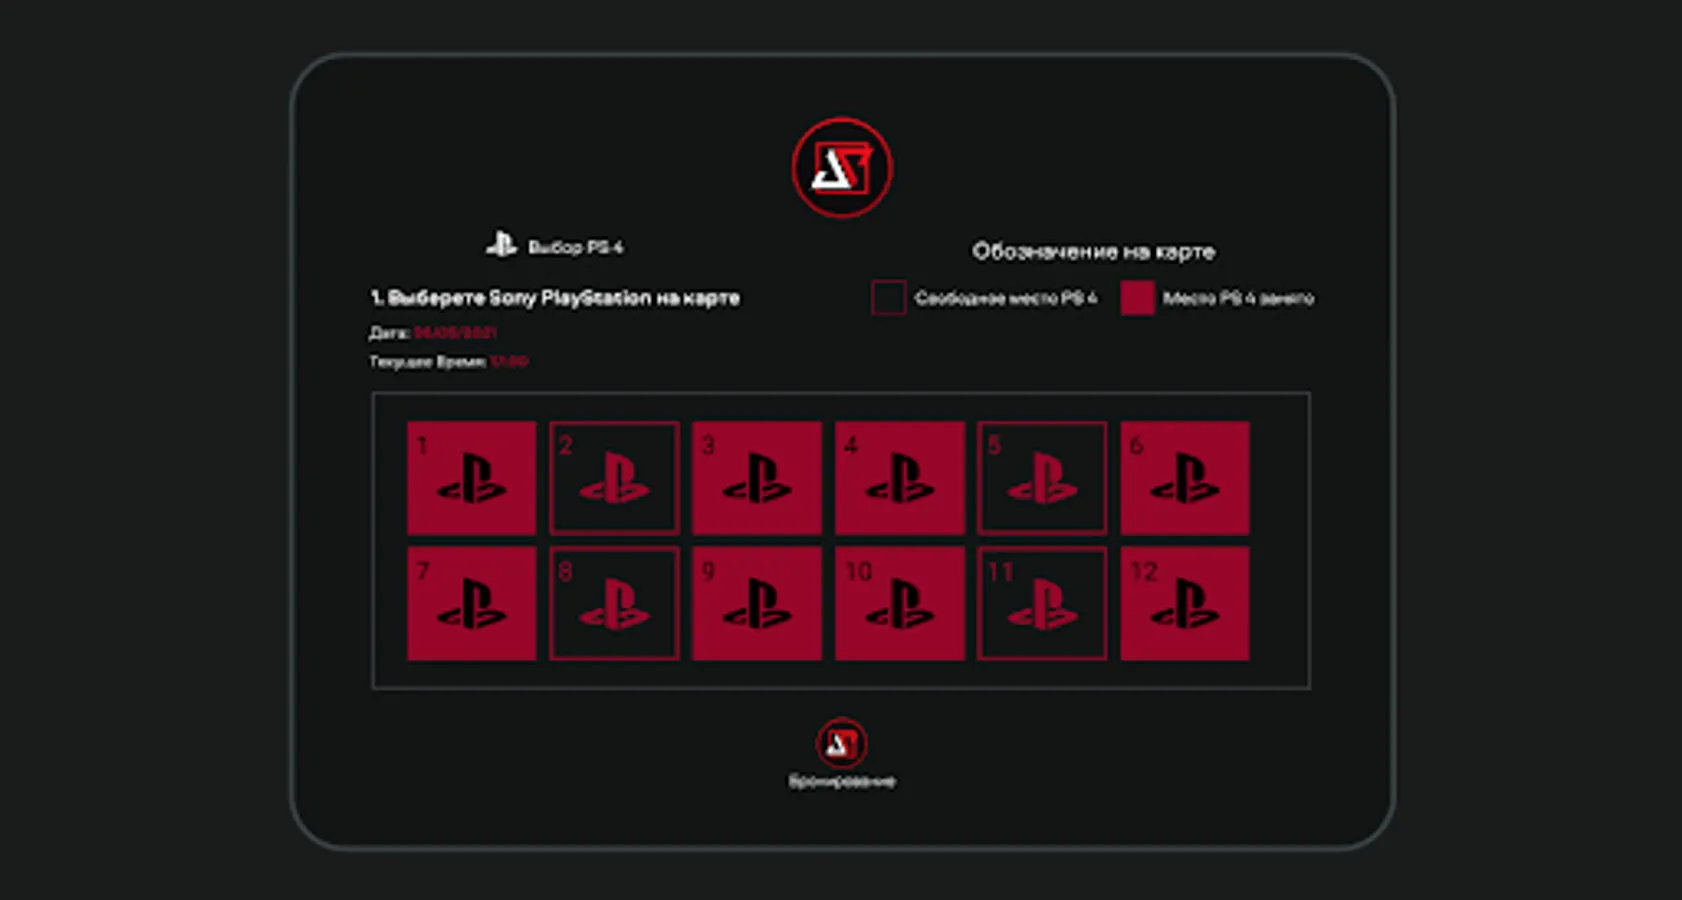This screenshot has height=900, width=1682.
Task: Click the Бронирование label under the icon
Action: (x=842, y=781)
